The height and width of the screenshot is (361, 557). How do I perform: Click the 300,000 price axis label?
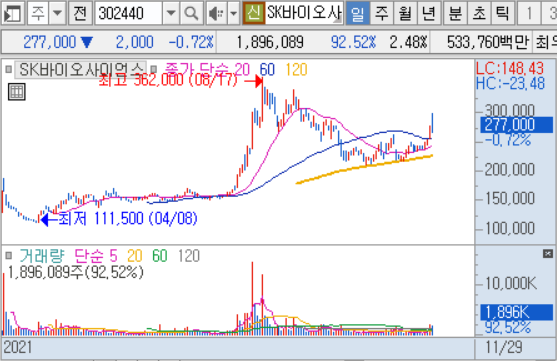509,110
